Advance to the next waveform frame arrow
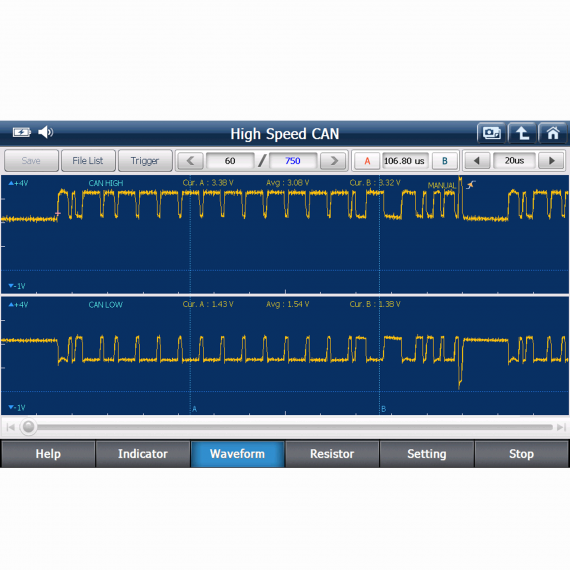 tap(333, 161)
